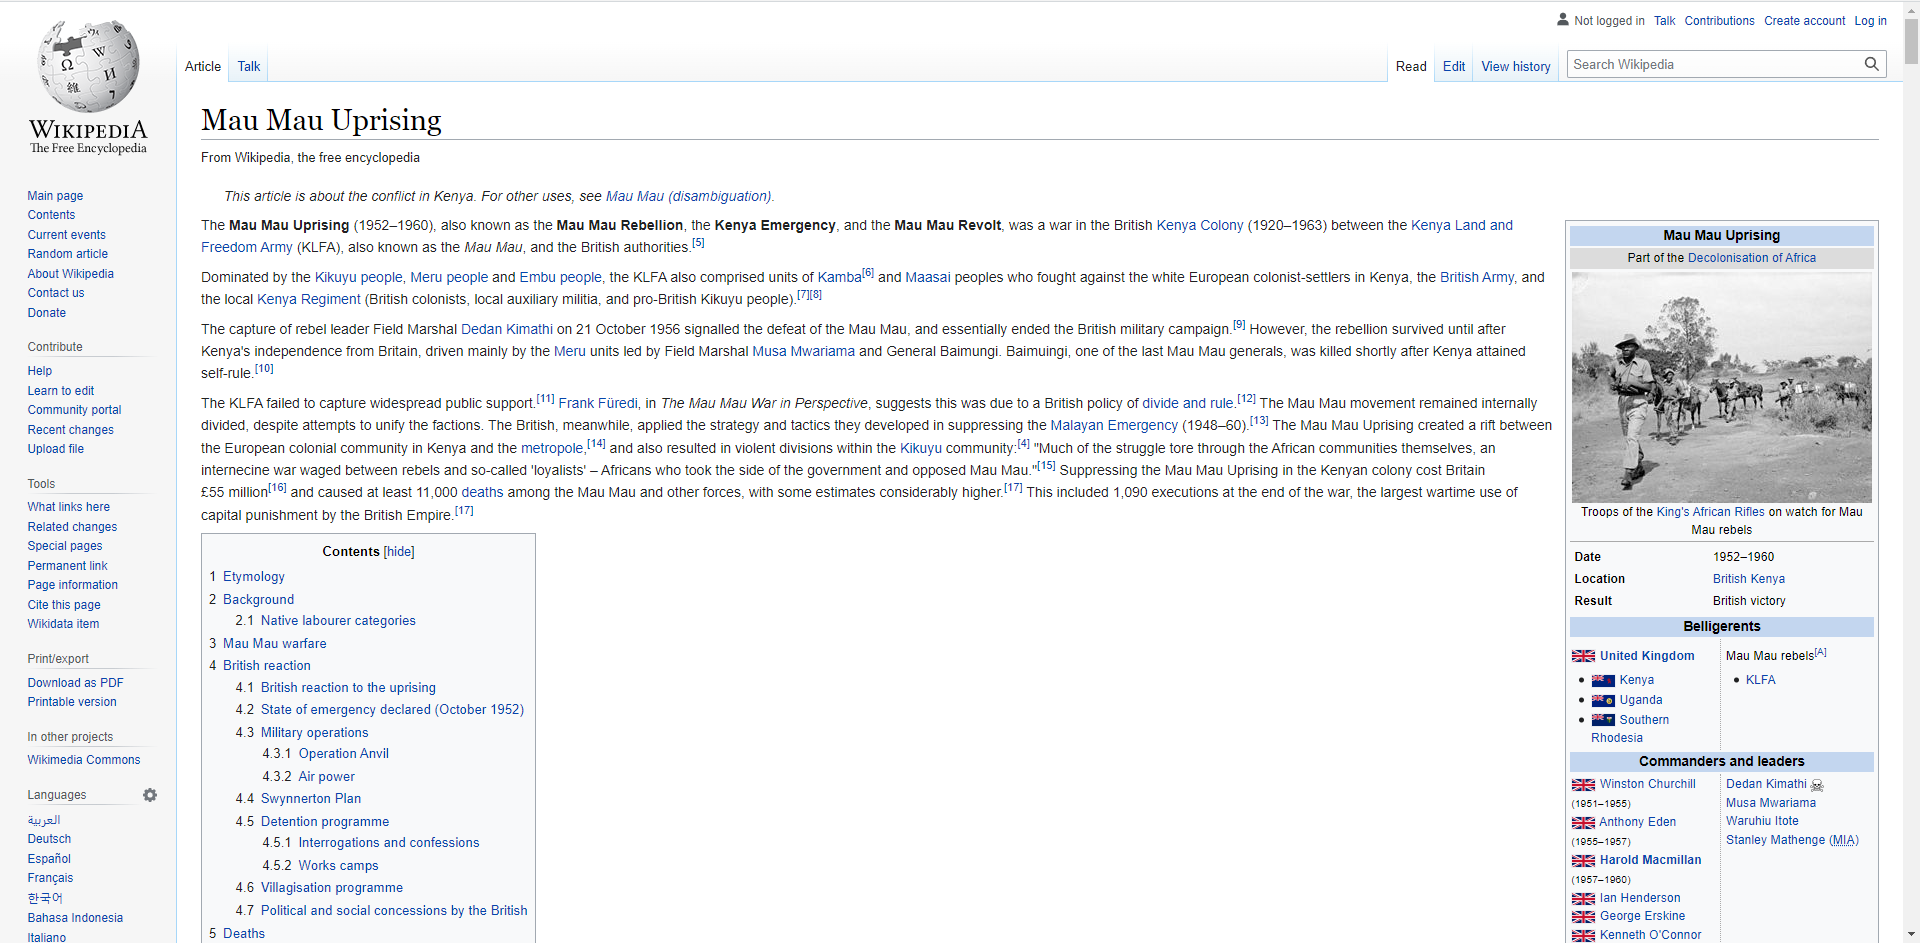This screenshot has height=943, width=1920.
Task: Open British Kenya location link
Action: (1749, 579)
